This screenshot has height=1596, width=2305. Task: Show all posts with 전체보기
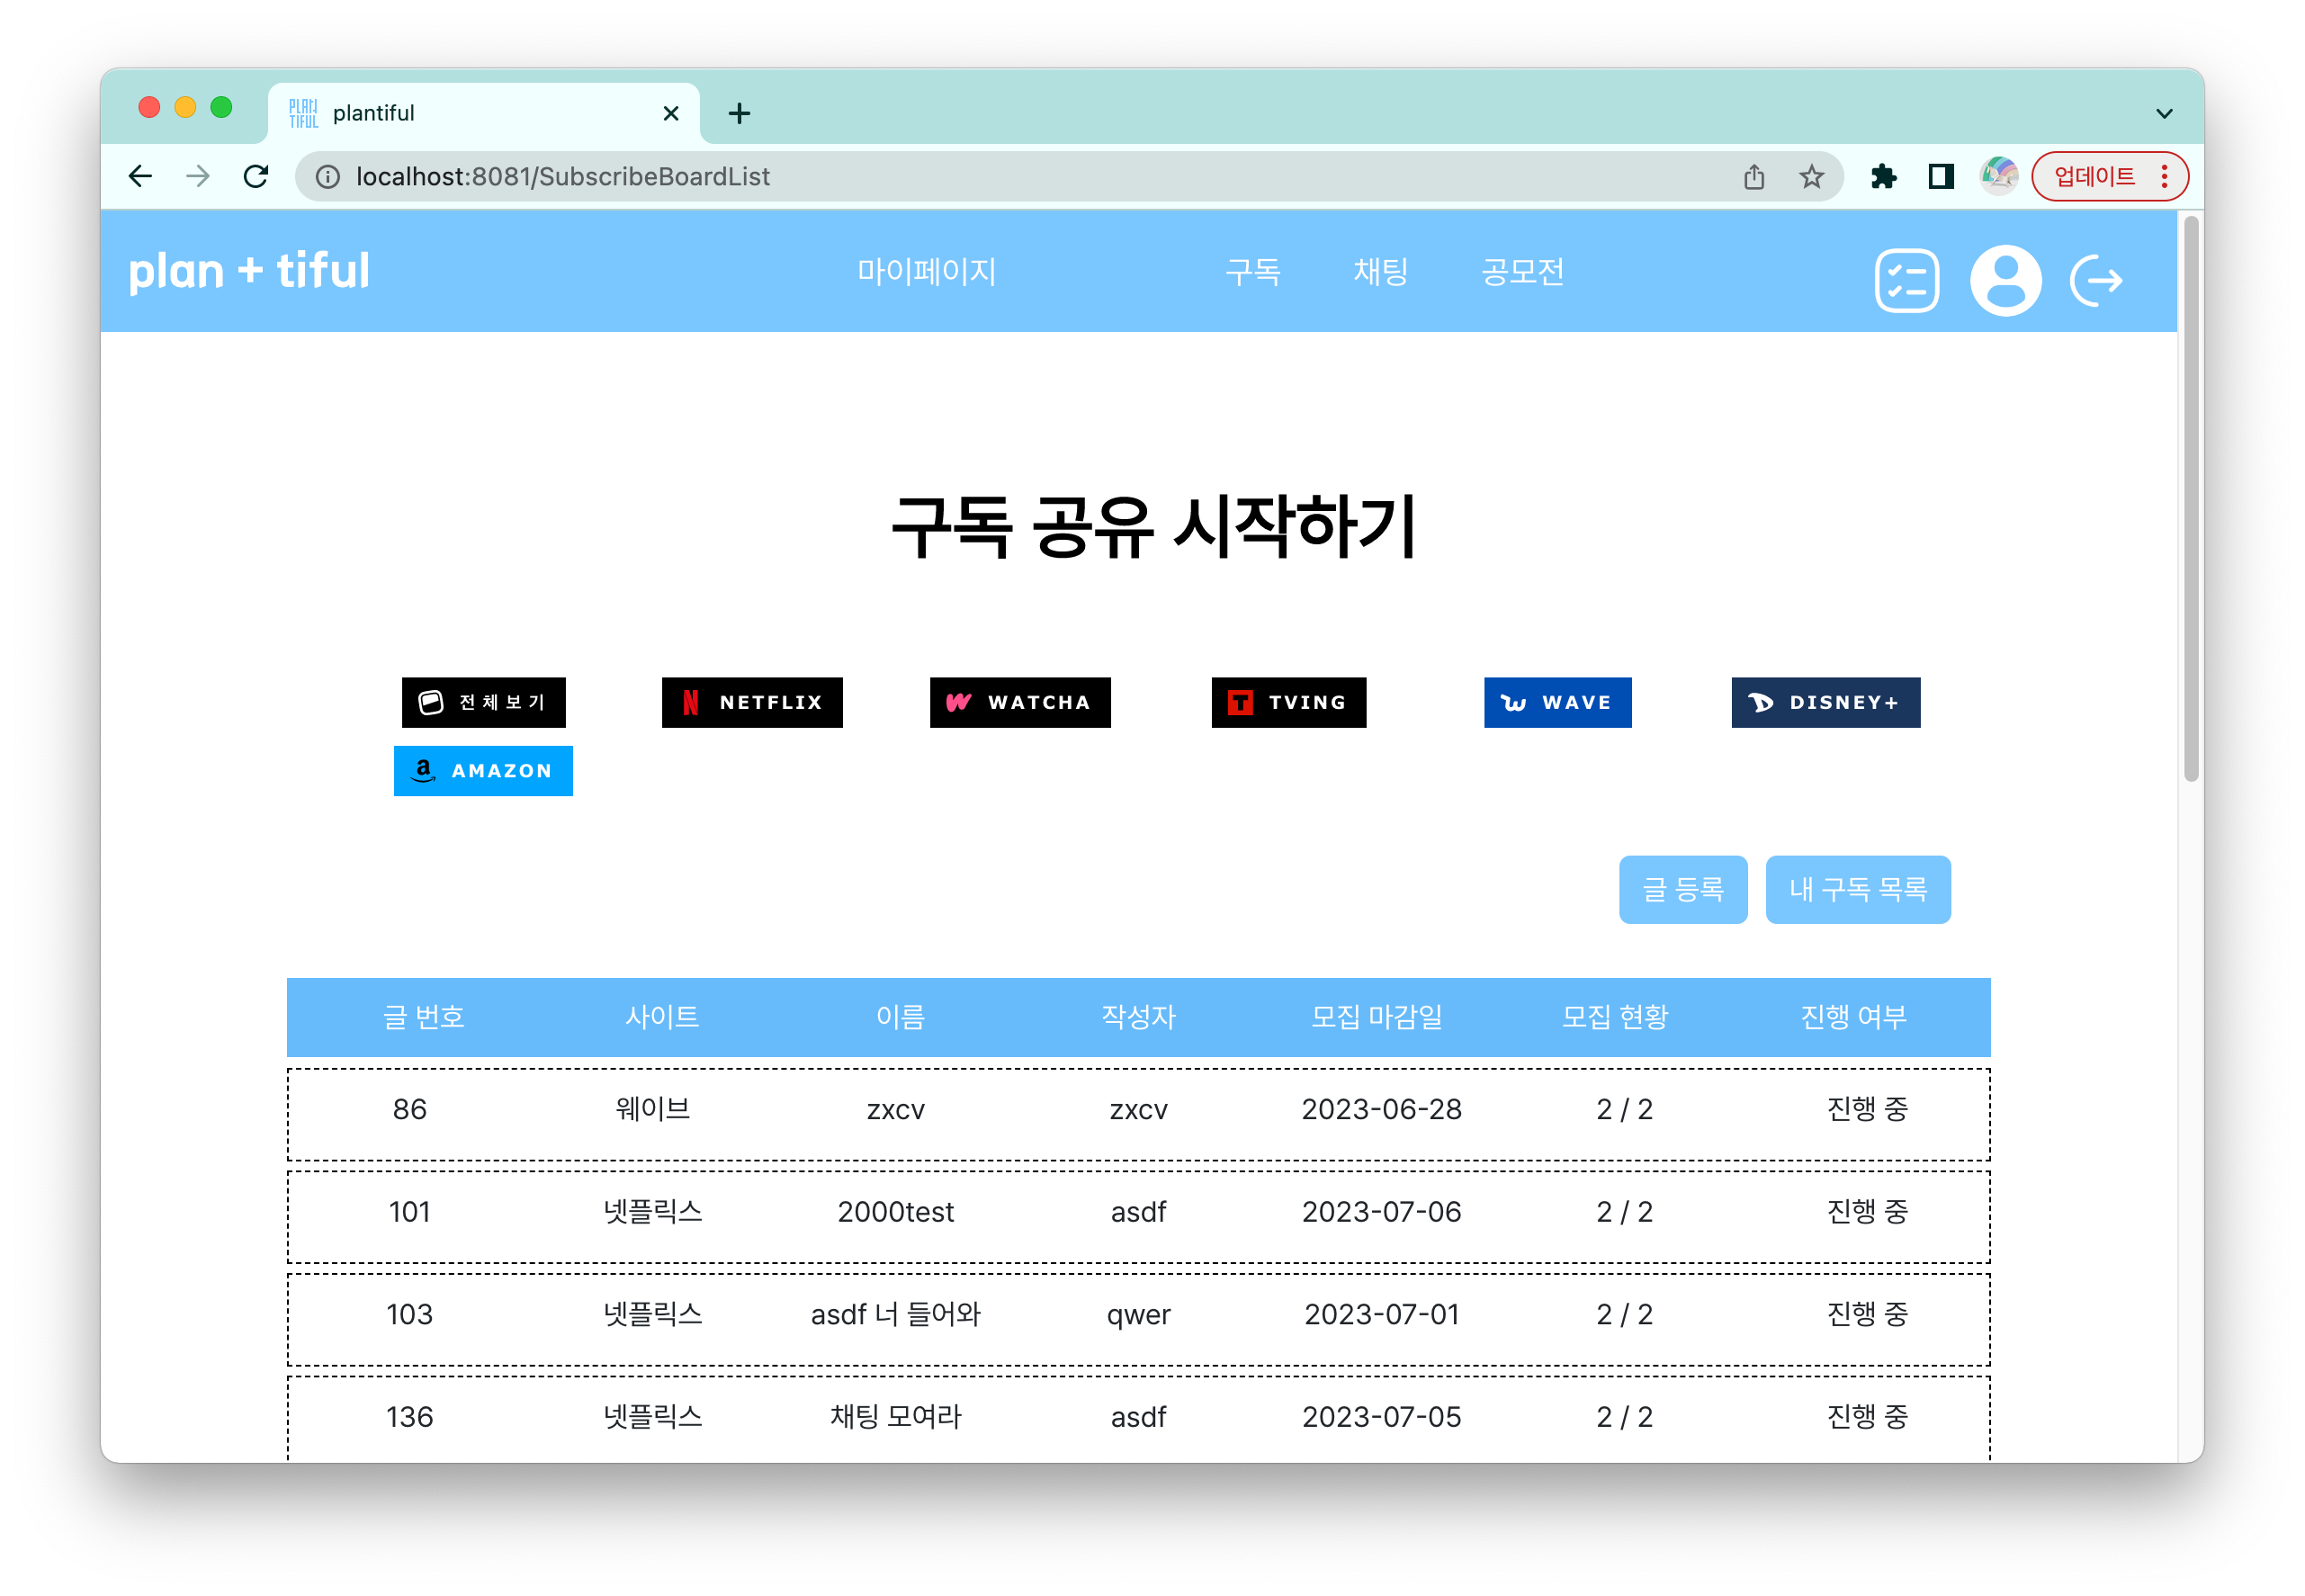coord(483,702)
